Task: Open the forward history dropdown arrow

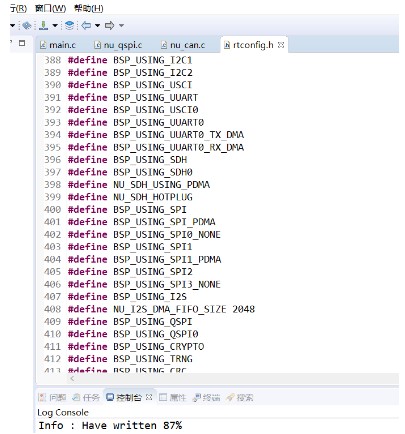Action: point(121,25)
